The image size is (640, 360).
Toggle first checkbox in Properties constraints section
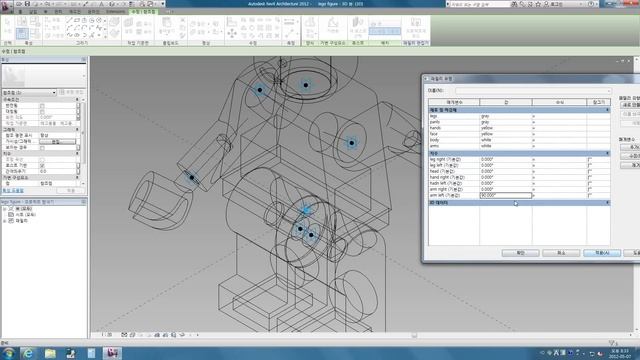(x=42, y=106)
